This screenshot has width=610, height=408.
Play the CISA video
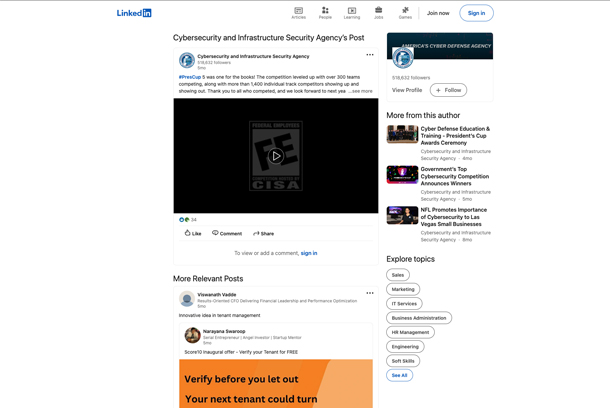point(276,156)
